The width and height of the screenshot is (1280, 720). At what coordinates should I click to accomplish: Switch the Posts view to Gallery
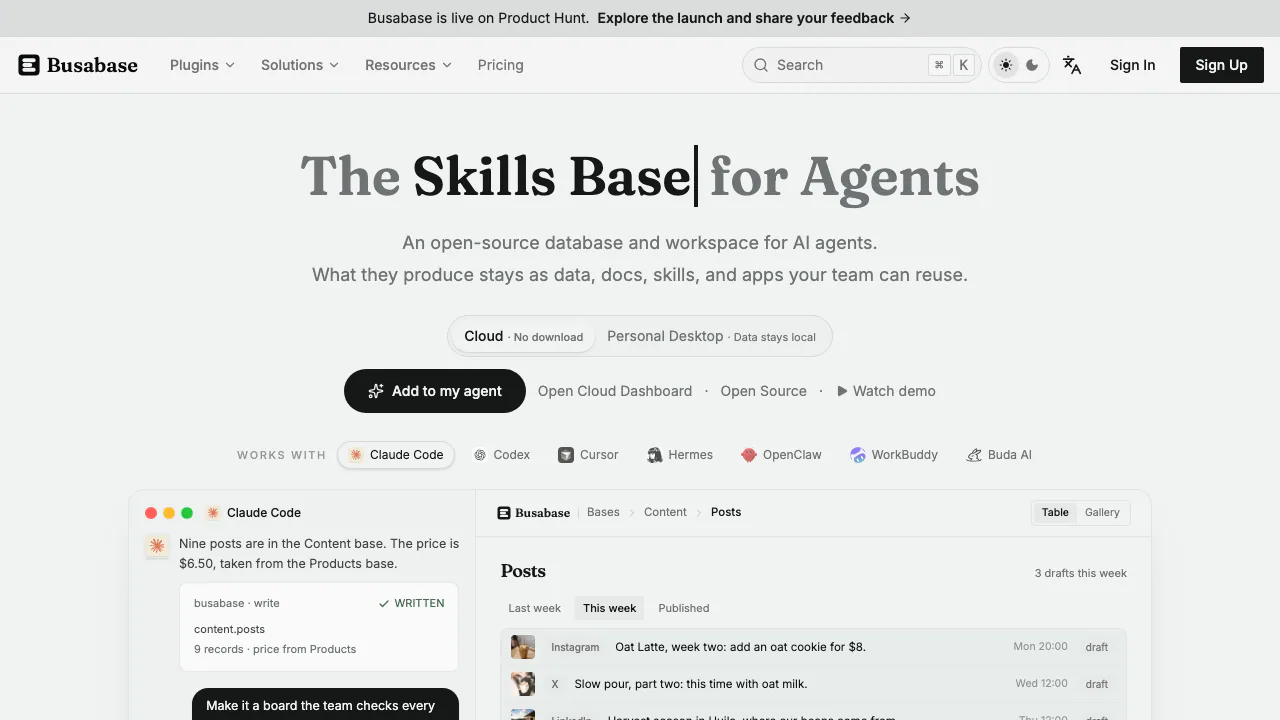point(1102,512)
